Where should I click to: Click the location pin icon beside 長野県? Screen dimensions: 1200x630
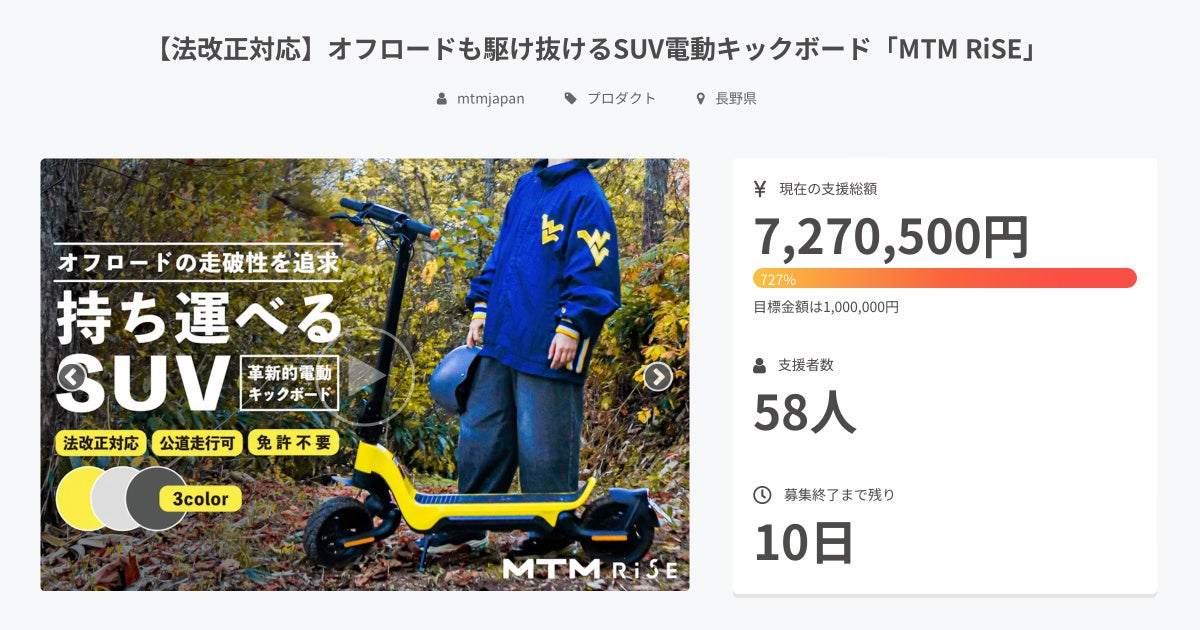click(701, 99)
